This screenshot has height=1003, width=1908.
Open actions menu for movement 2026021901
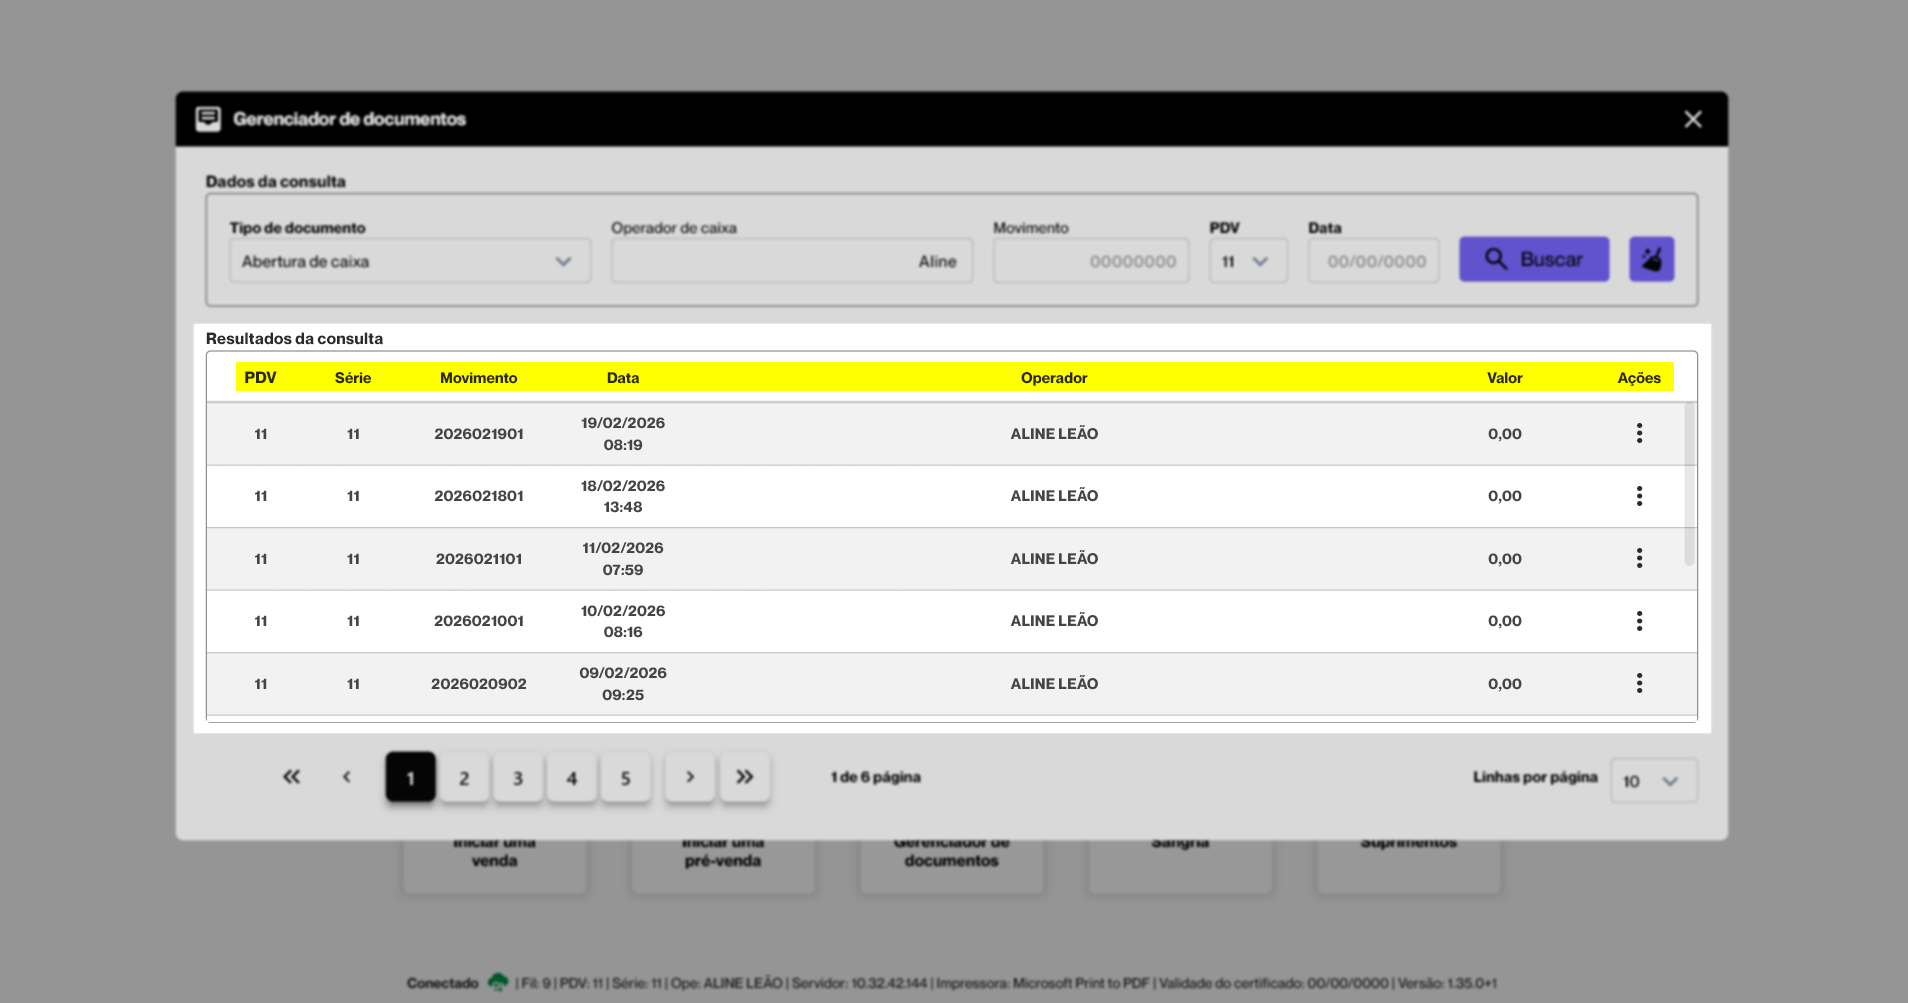coord(1639,433)
